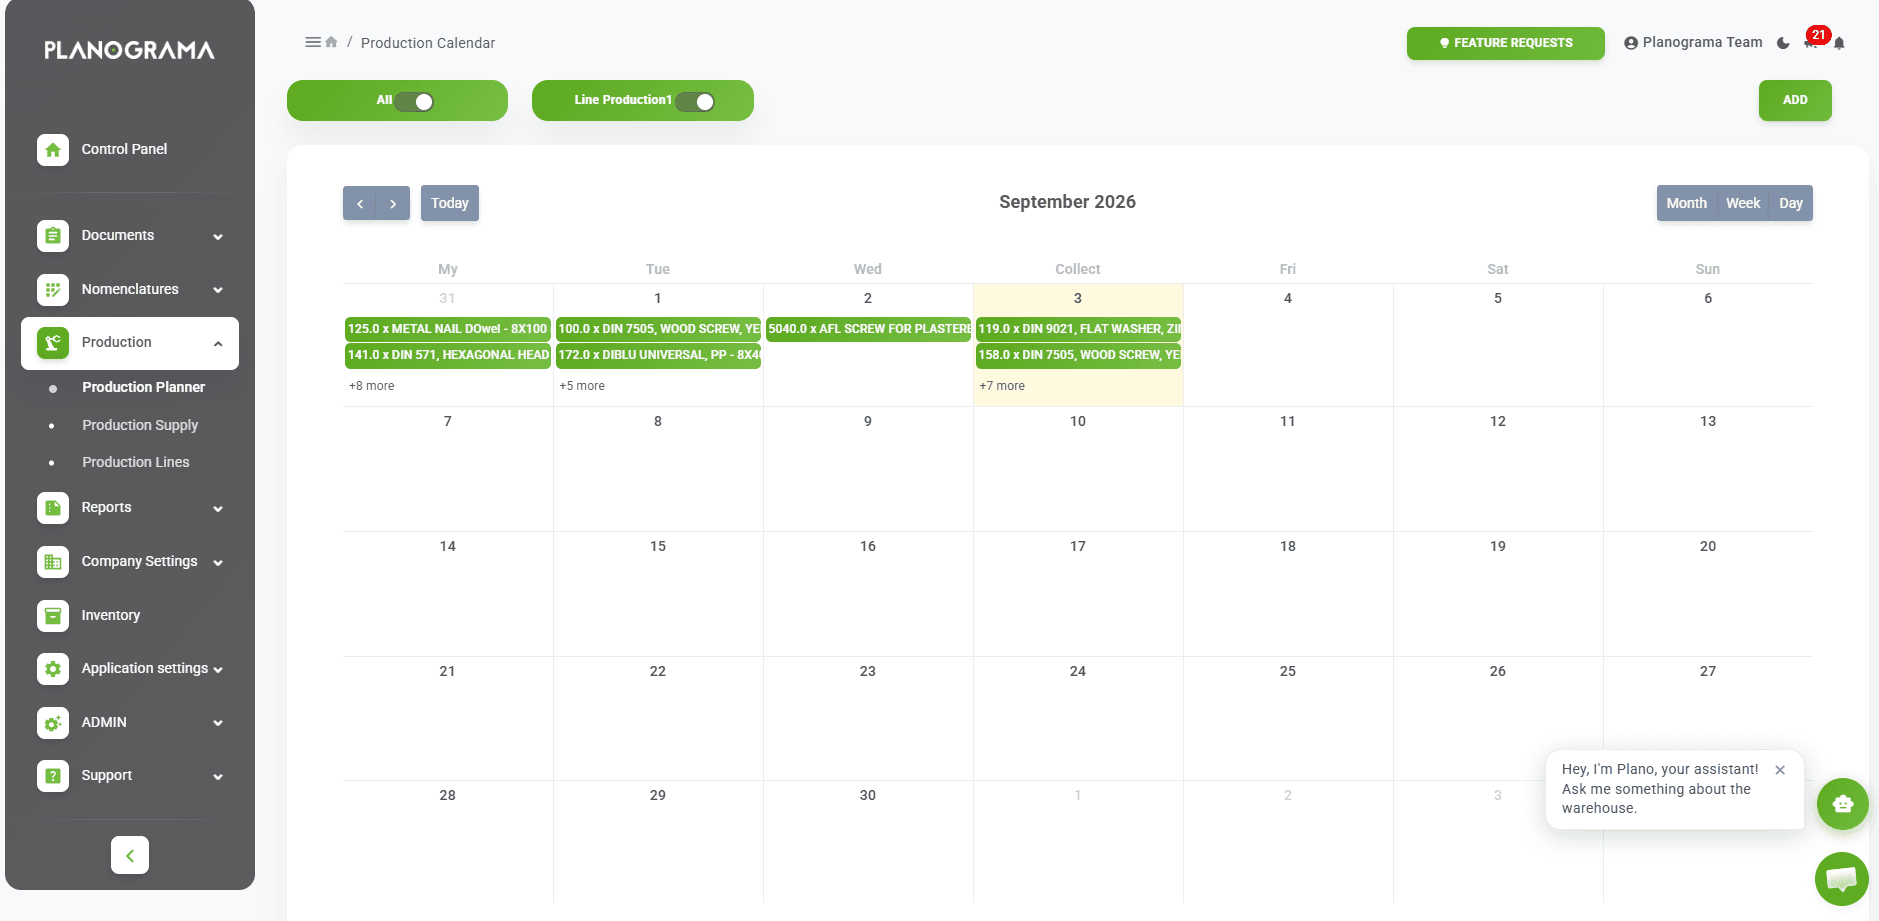Image resolution: width=1879 pixels, height=921 pixels.
Task: Click the ADMIN gears icon
Action: [x=53, y=723]
